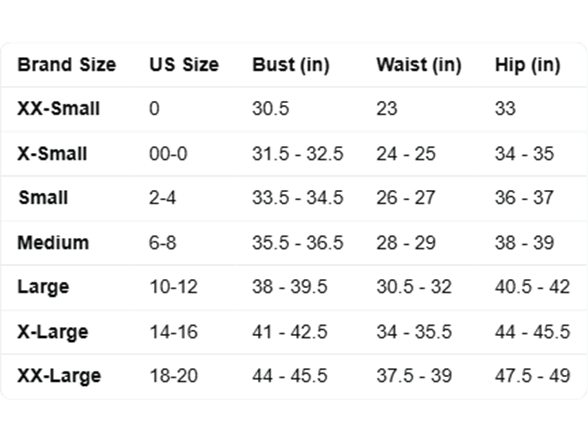
Task: Click US size 00-0 cell
Action: click(x=168, y=154)
